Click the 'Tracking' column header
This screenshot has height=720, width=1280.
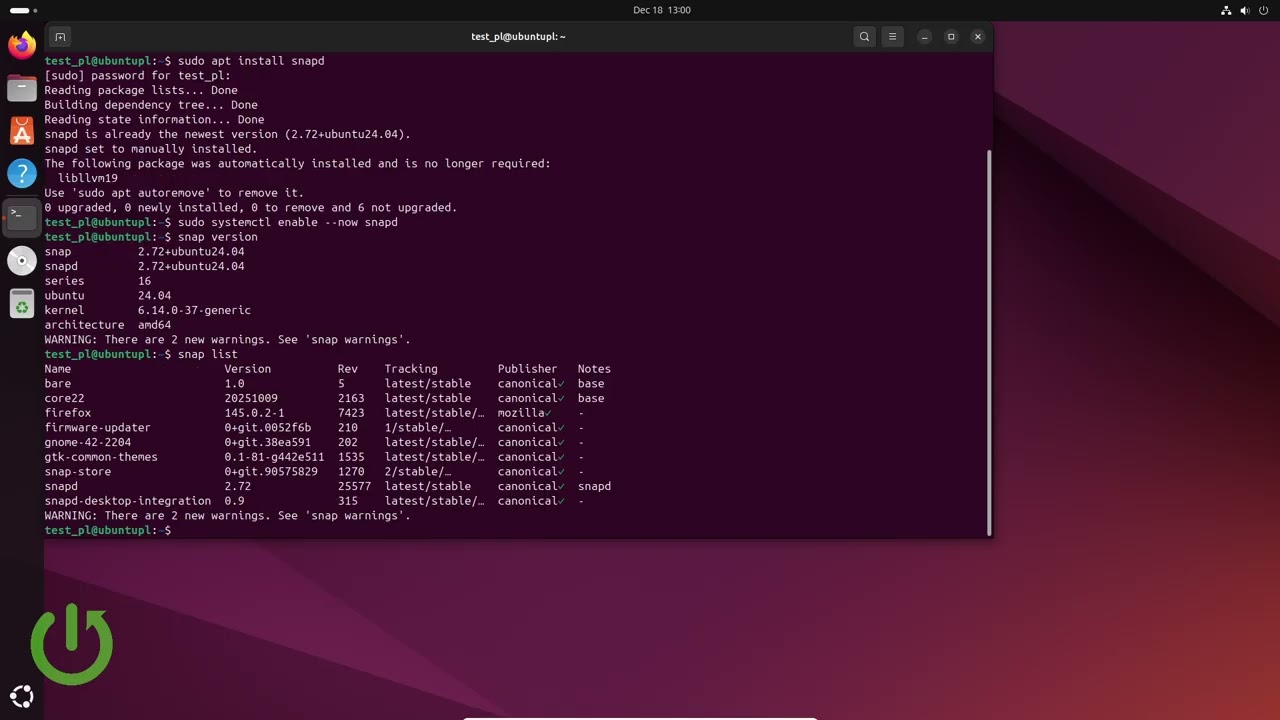(x=411, y=369)
